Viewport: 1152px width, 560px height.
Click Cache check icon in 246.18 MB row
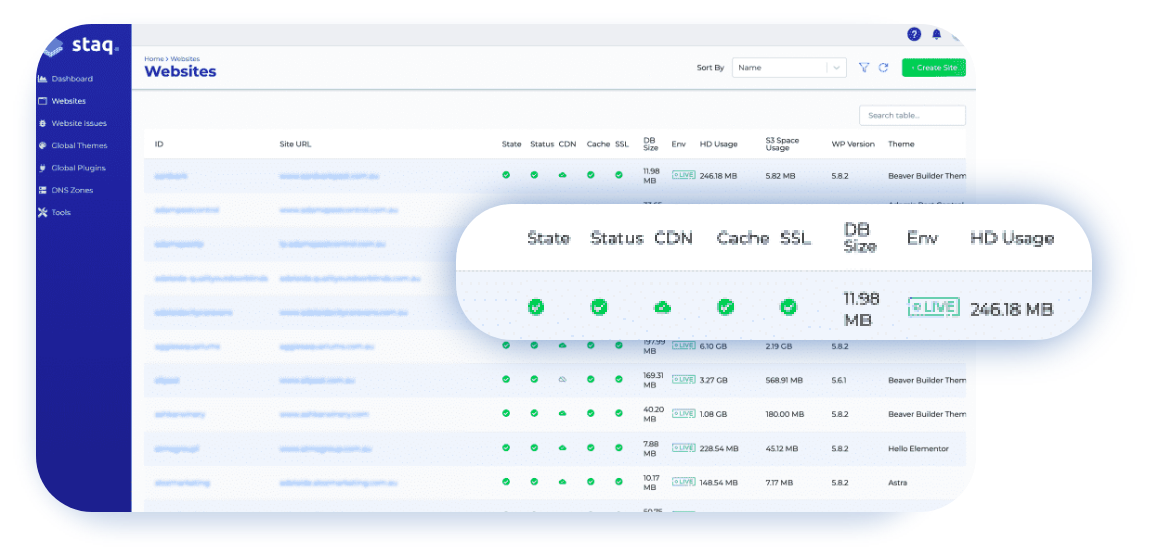point(591,175)
